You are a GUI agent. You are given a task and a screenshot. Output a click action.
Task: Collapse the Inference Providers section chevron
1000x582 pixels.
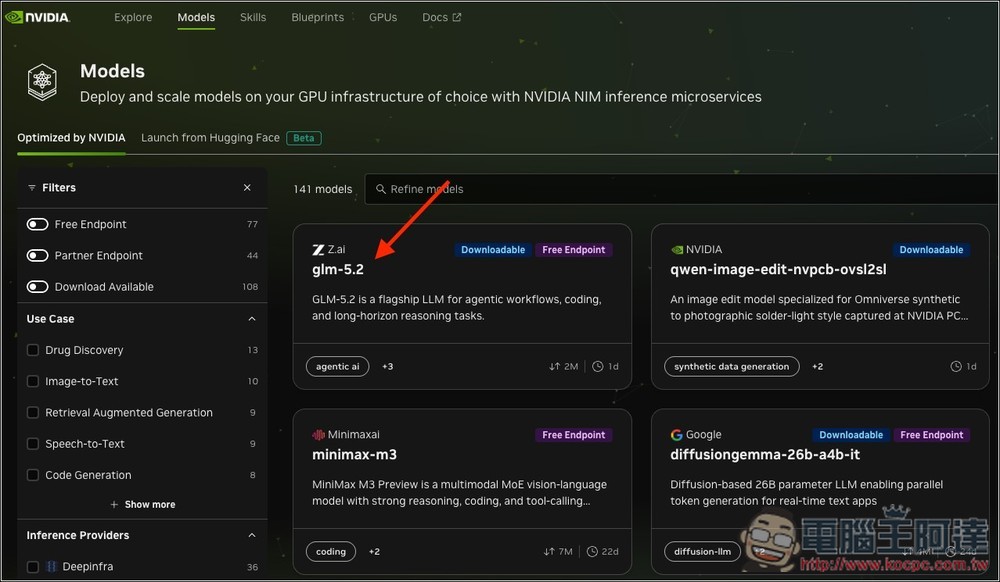(x=251, y=535)
